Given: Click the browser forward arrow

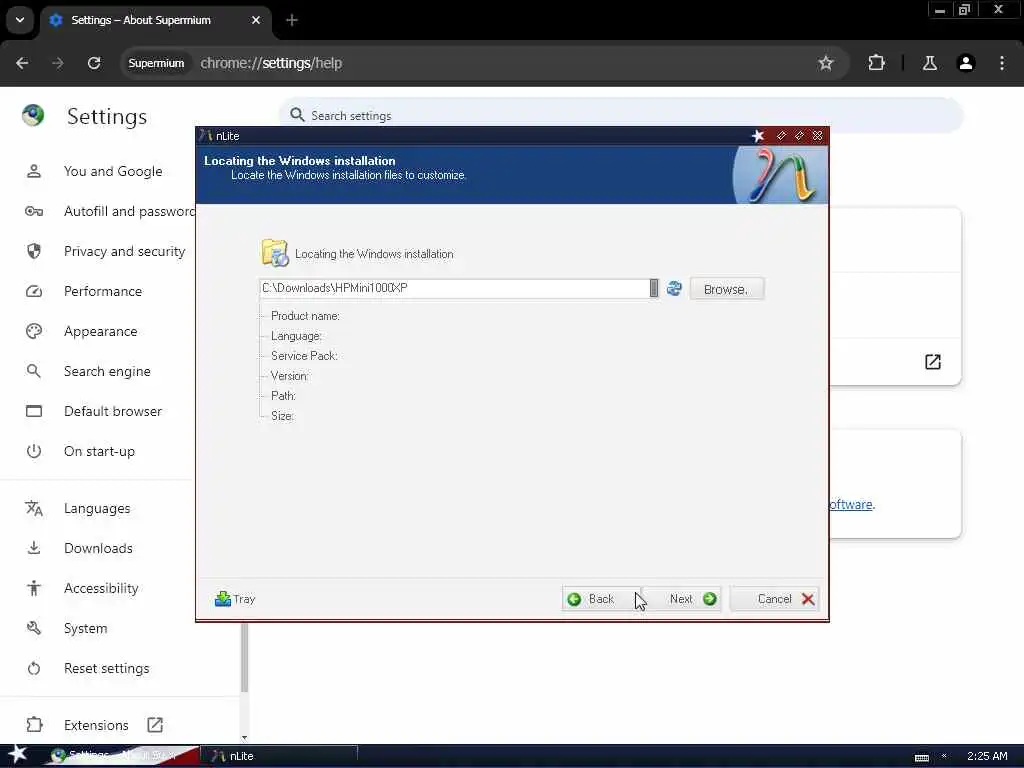Looking at the screenshot, I should 58,63.
